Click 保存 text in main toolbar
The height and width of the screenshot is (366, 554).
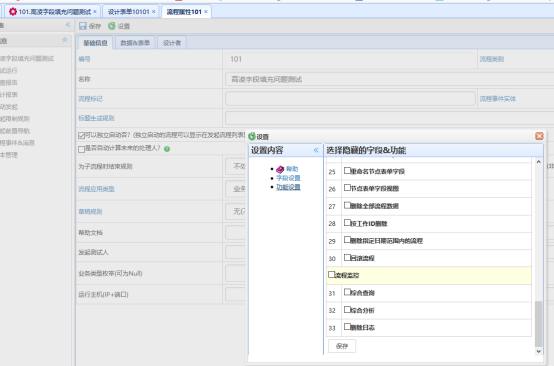tap(95, 26)
